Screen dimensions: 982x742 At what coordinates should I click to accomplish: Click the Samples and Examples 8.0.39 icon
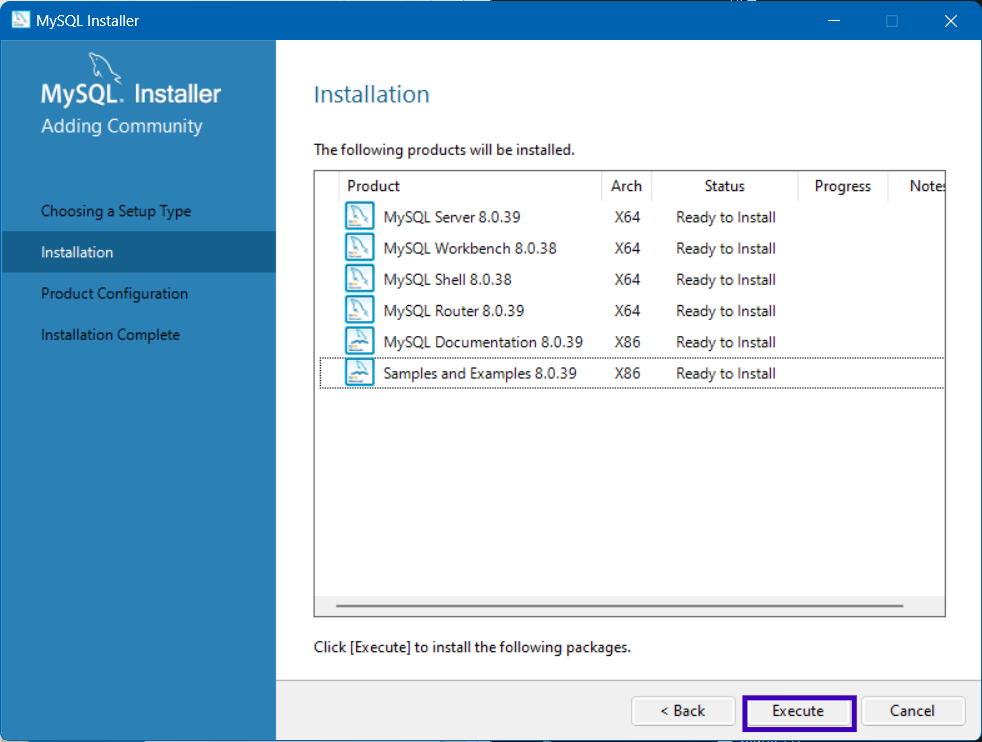click(x=359, y=373)
